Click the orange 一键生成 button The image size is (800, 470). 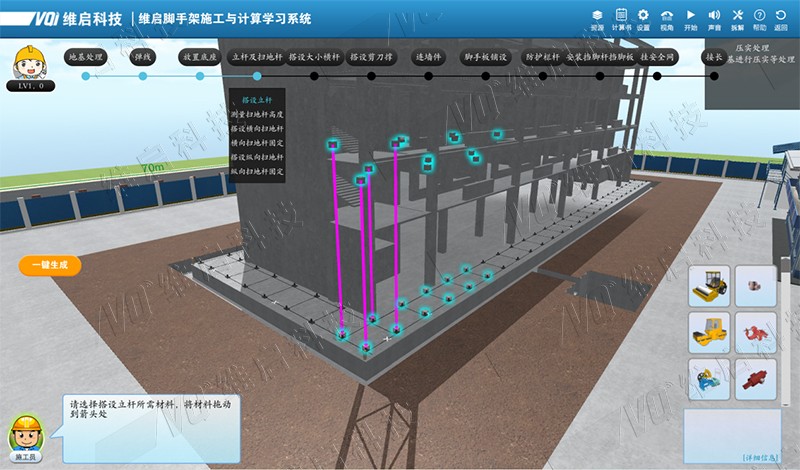pyautogui.click(x=49, y=265)
